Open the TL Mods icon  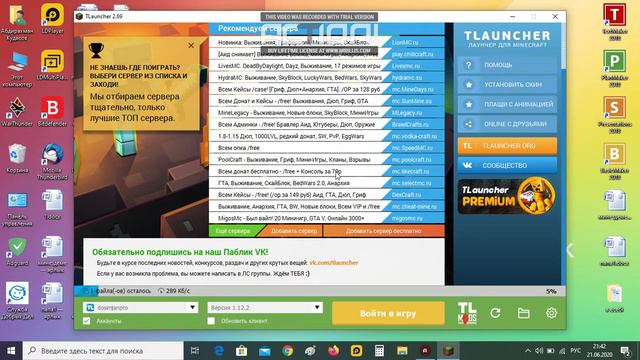click(467, 313)
